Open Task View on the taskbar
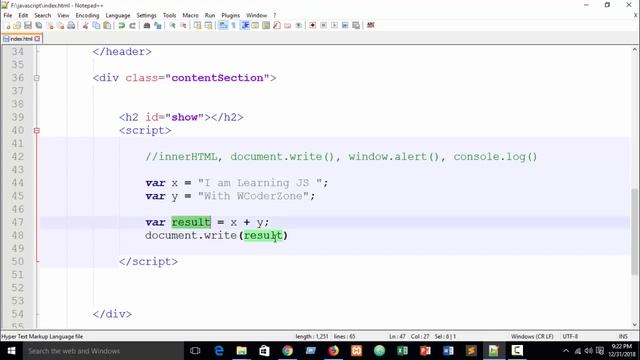This screenshot has width=640, height=360. pos(195,351)
